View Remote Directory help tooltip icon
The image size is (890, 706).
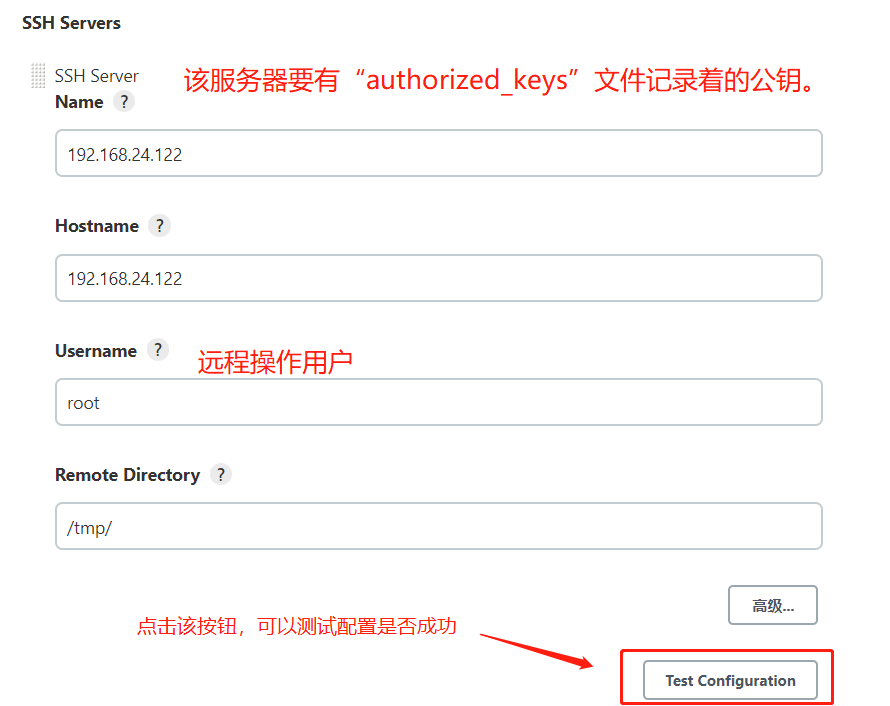tap(221, 474)
